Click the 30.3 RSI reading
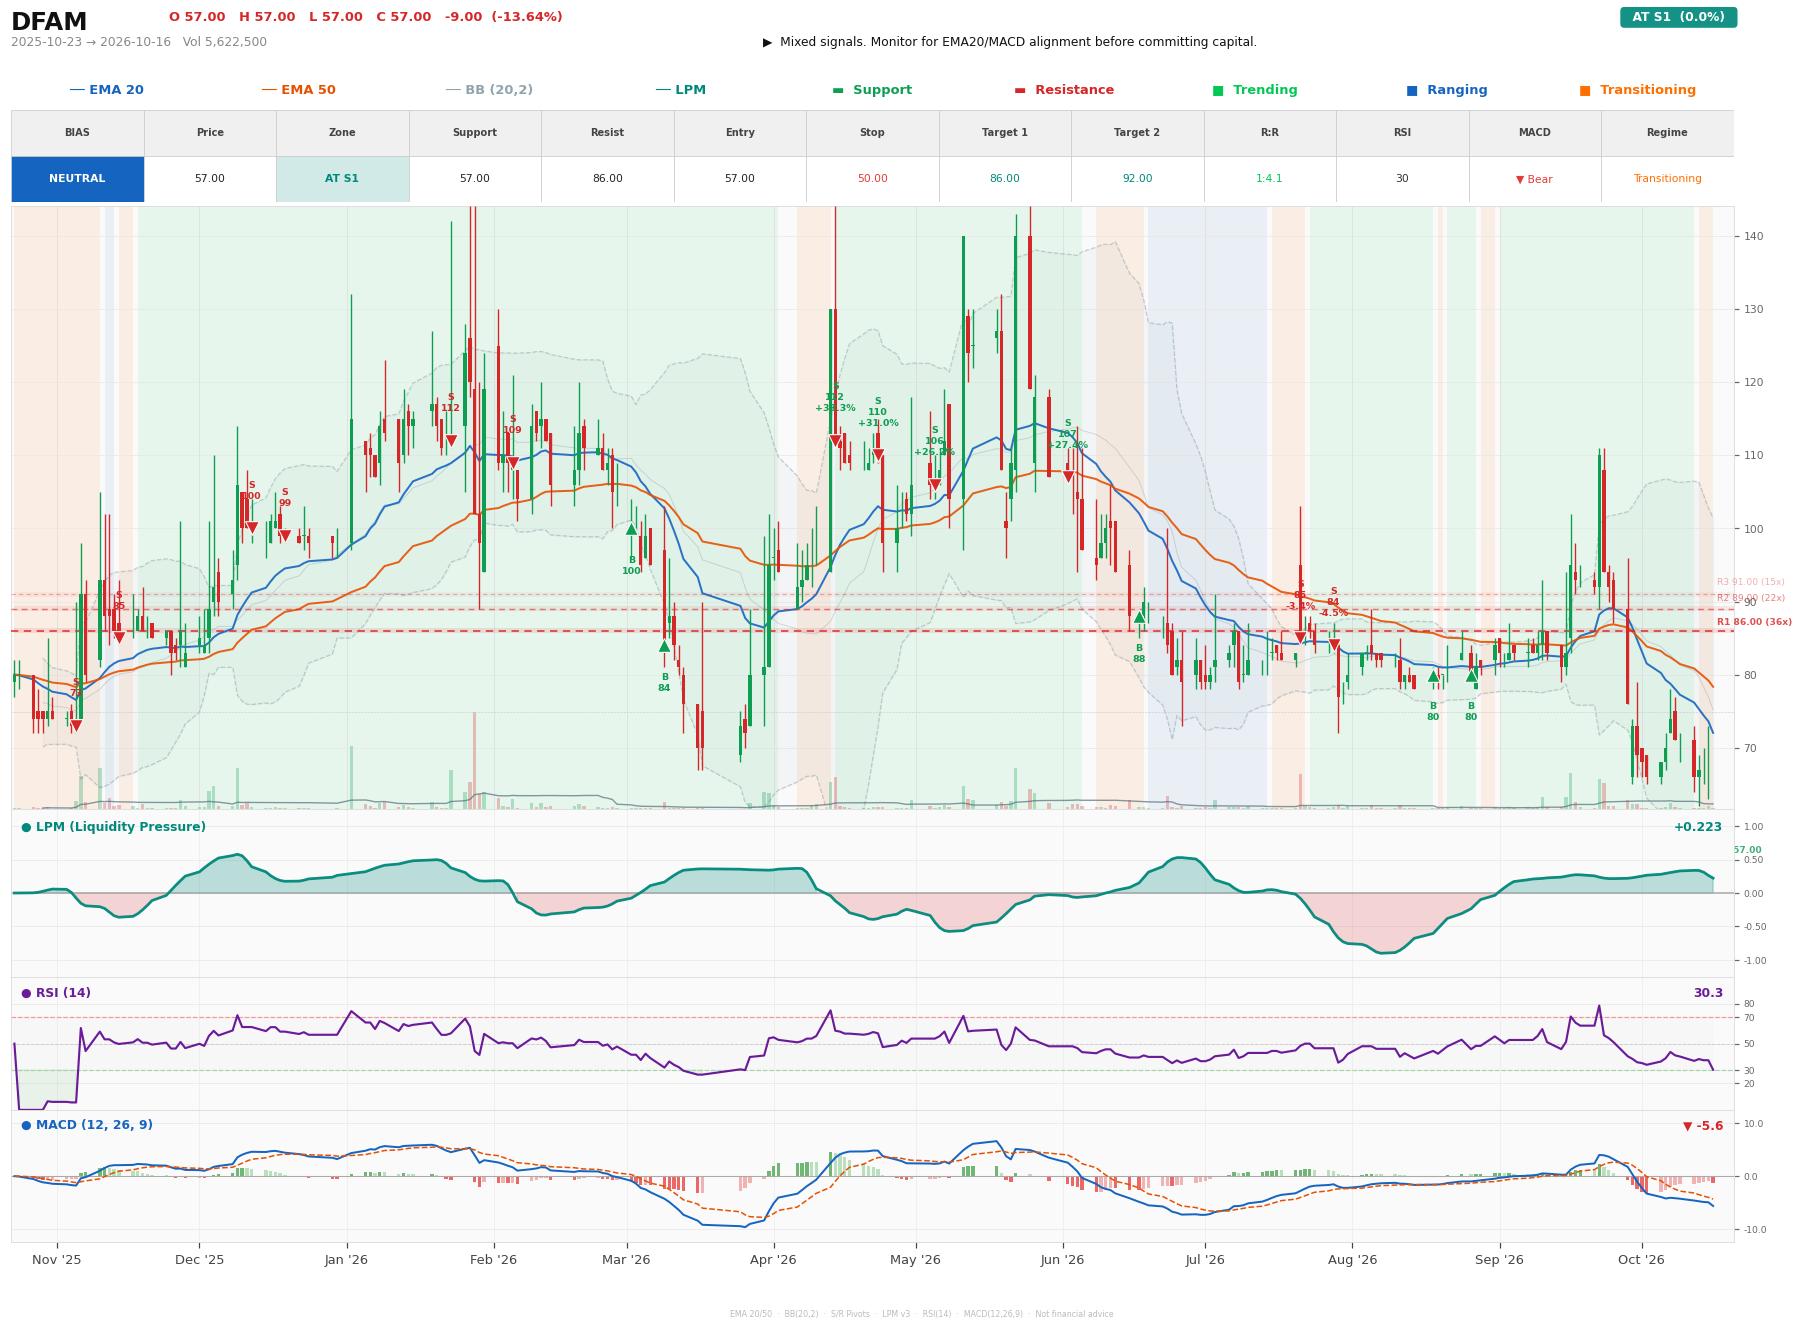Screen dimensions: 1803x1330 click(x=1708, y=993)
